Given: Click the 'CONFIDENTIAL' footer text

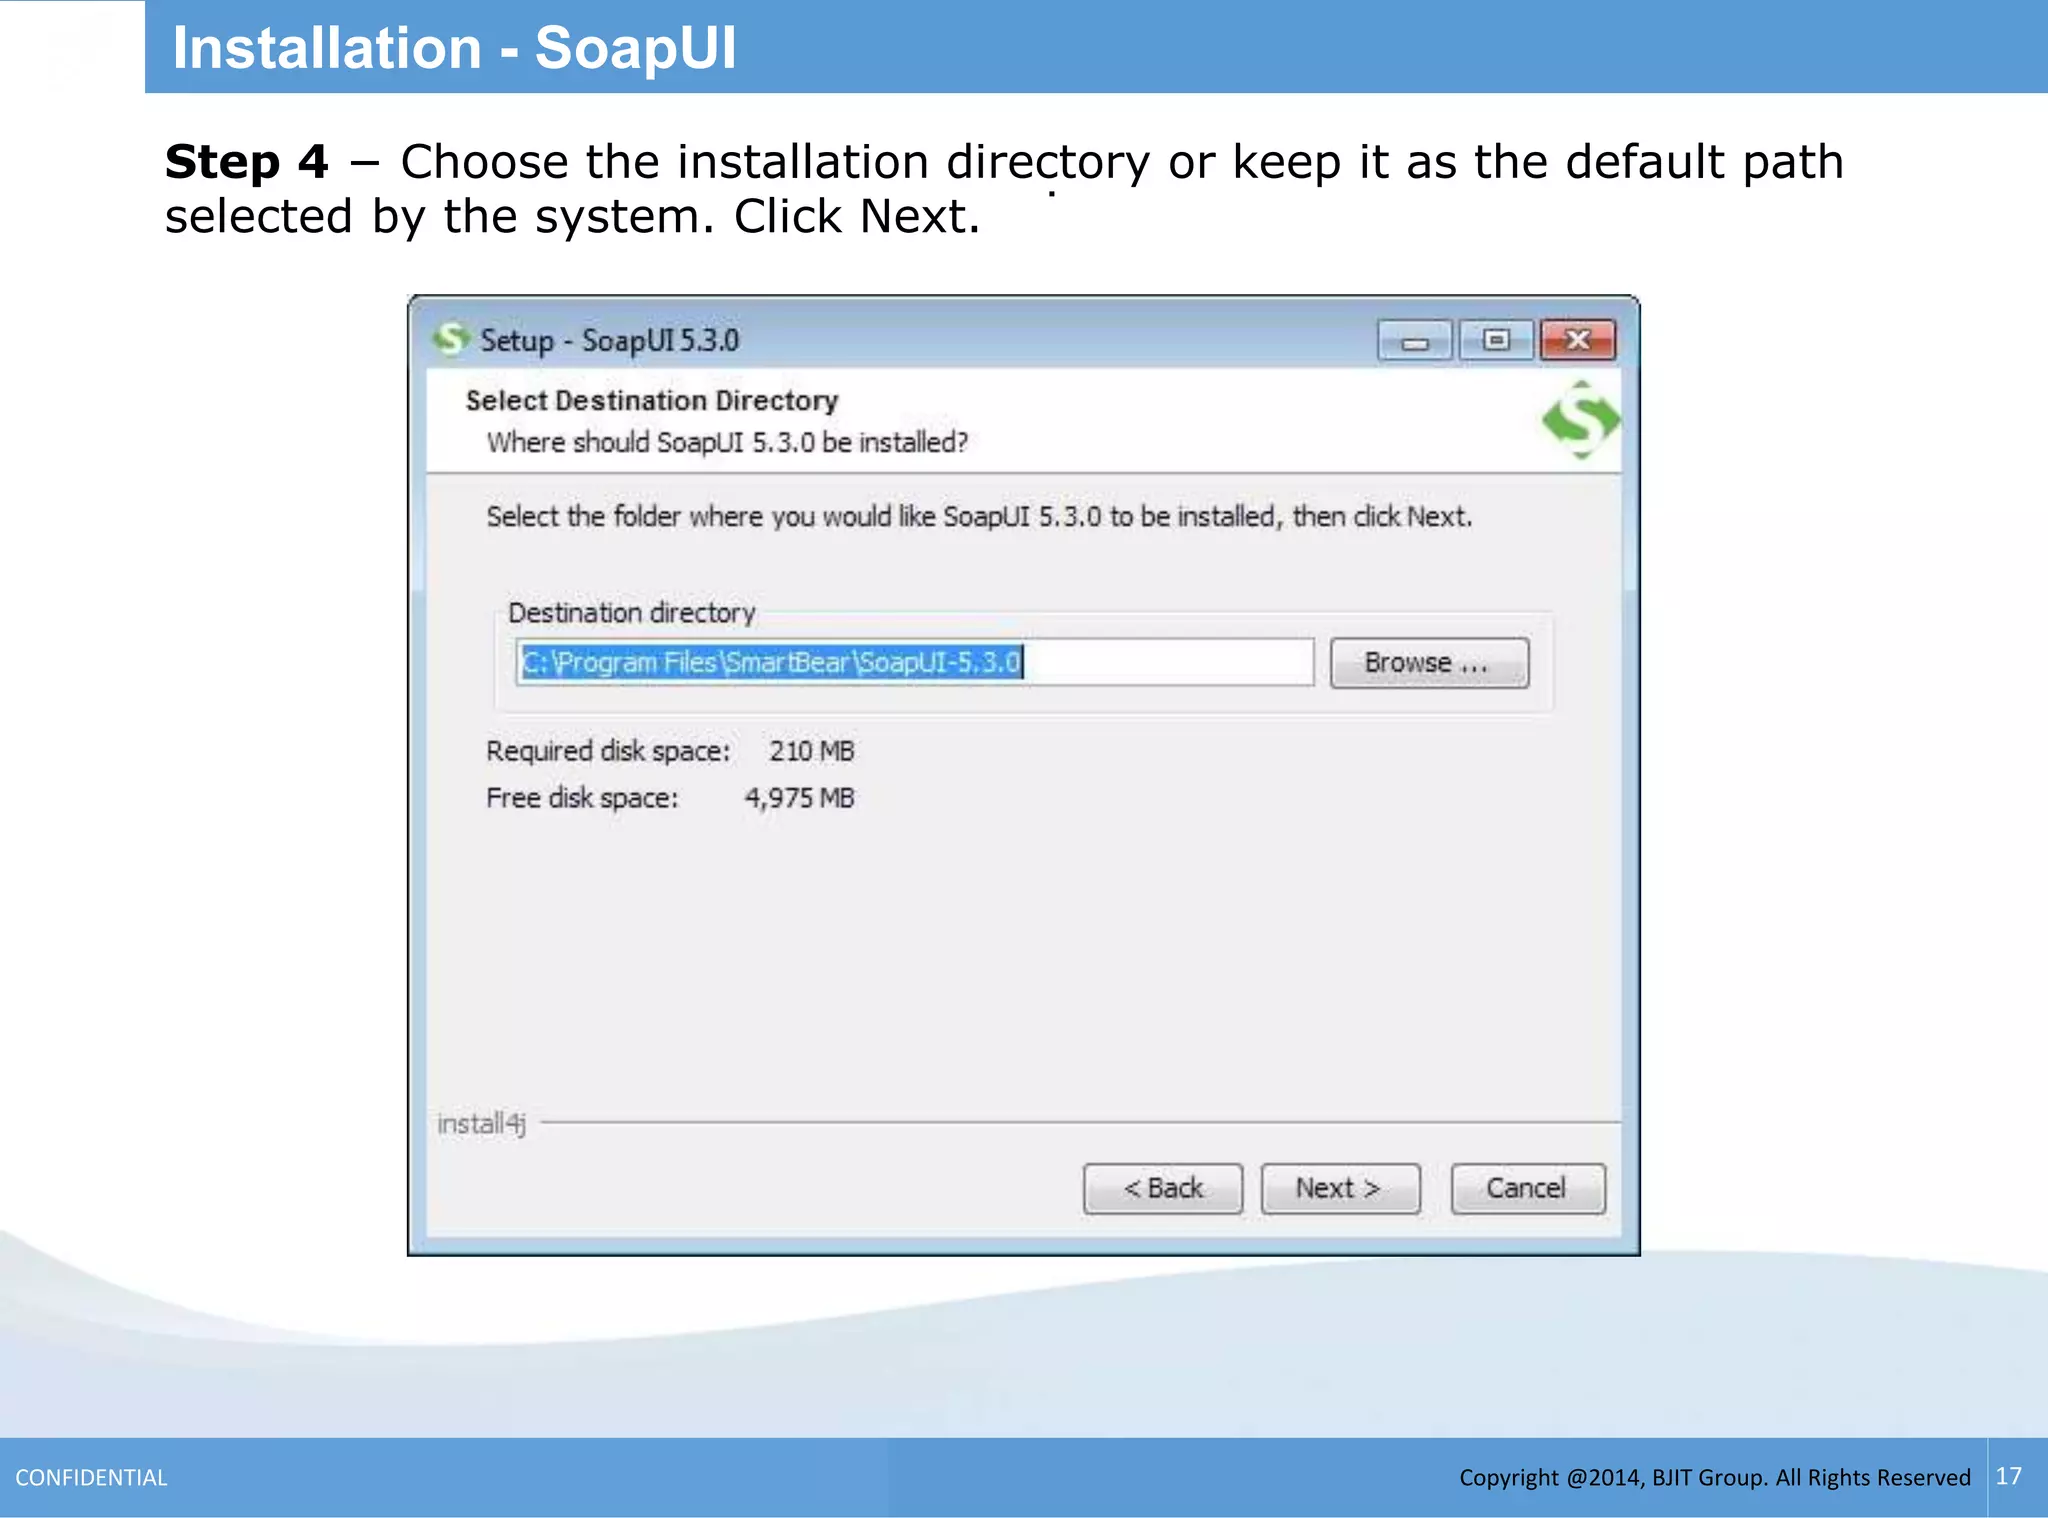Looking at the screenshot, I should click(x=91, y=1478).
